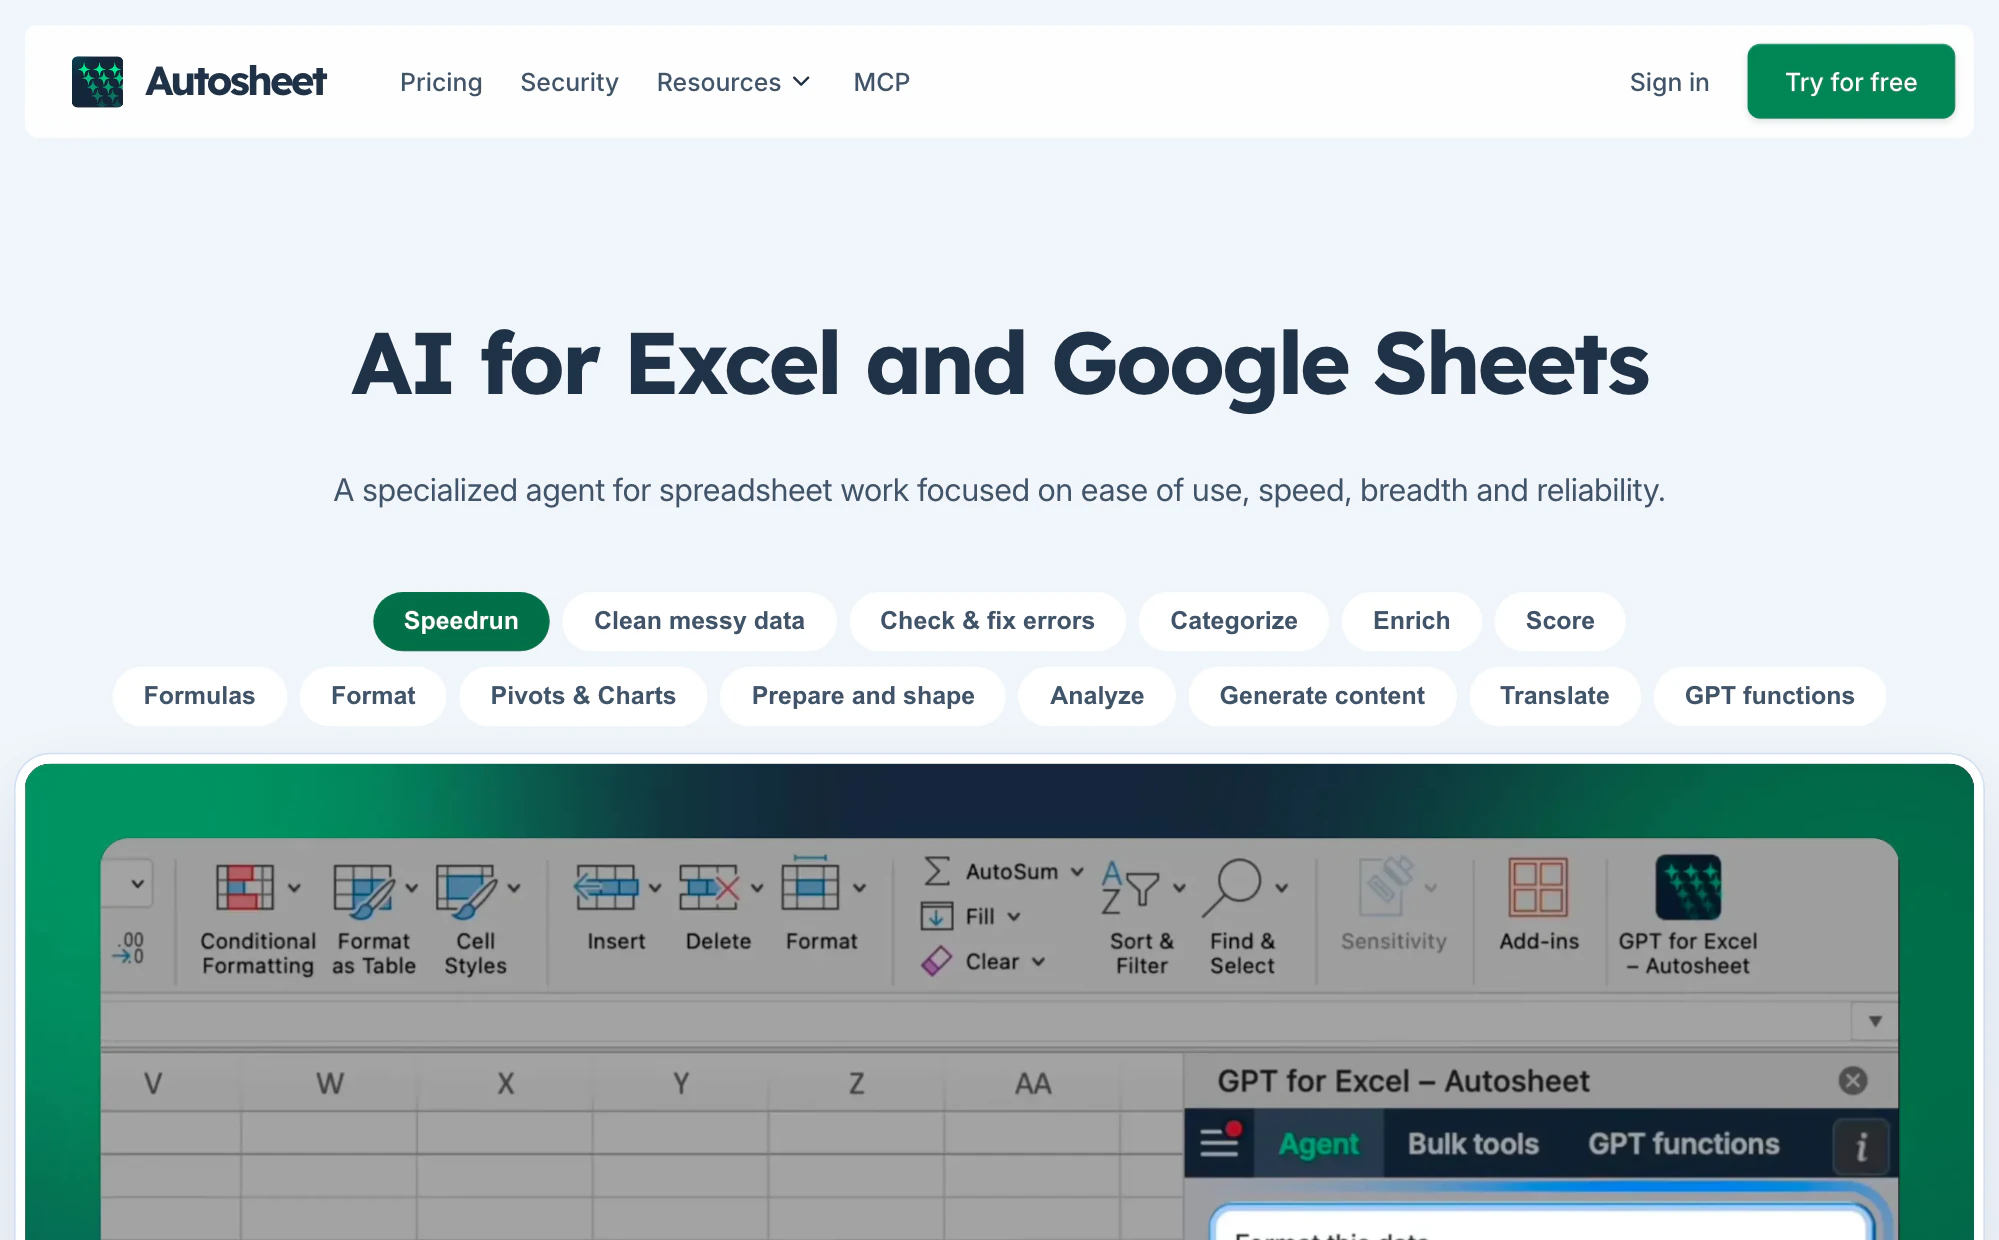Expand the Conditional Formatting dropdown arrow
Screen dimensions: 1999x1240
click(x=294, y=887)
